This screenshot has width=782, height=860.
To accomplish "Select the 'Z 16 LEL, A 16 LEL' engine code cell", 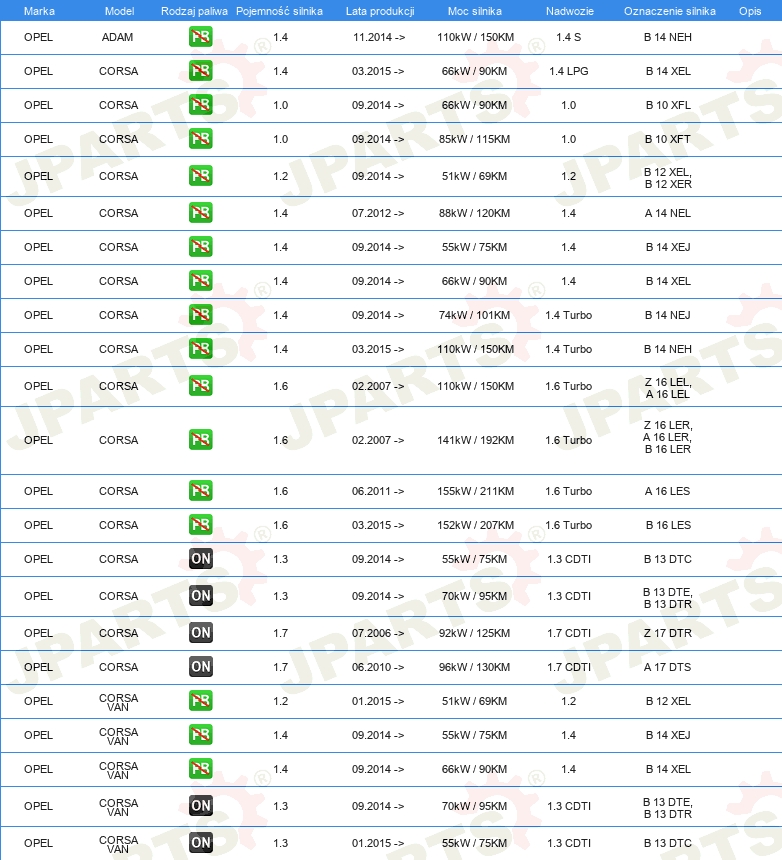I will (x=668, y=388).
